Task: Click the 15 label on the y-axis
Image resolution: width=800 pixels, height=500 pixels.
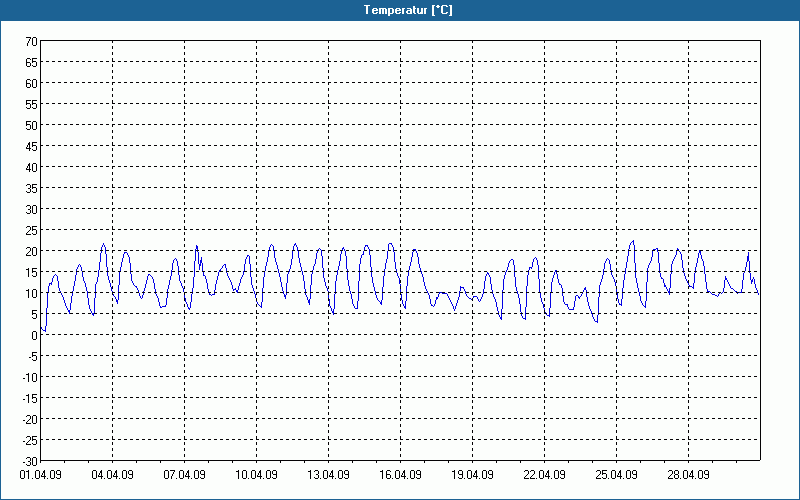Action: click(32, 272)
